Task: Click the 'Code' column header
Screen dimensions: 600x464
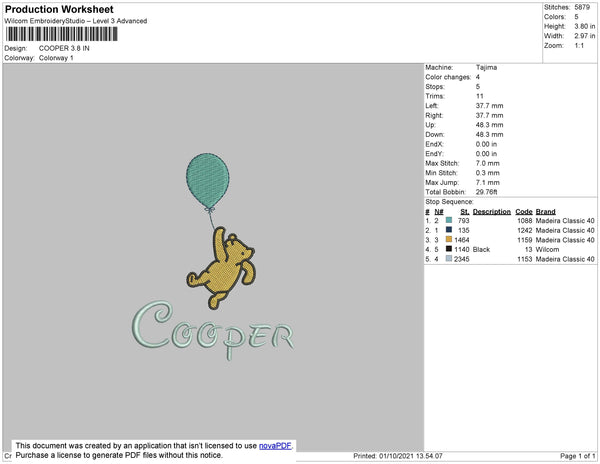Action: (524, 212)
